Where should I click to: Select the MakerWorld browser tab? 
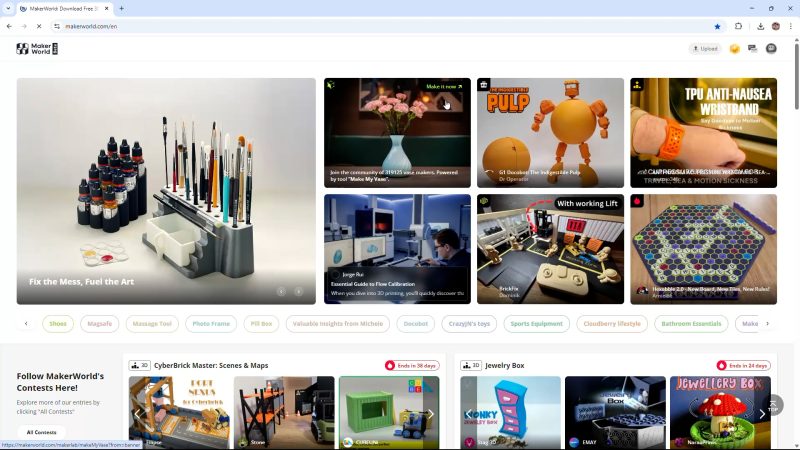[x=64, y=9]
